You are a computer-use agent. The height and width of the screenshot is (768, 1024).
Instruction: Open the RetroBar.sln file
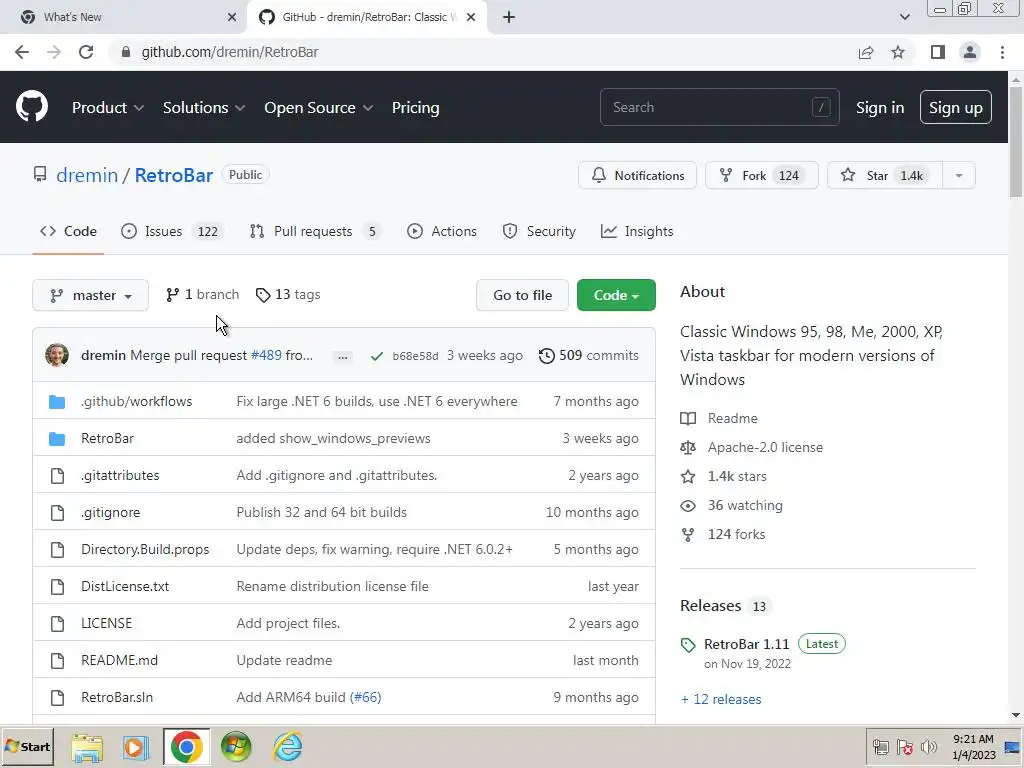point(117,697)
